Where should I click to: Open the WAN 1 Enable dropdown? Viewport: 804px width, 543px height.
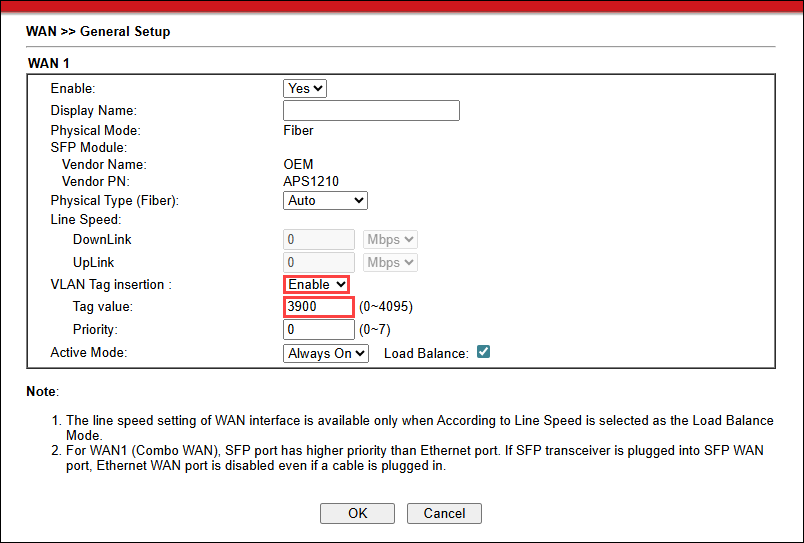(x=305, y=89)
